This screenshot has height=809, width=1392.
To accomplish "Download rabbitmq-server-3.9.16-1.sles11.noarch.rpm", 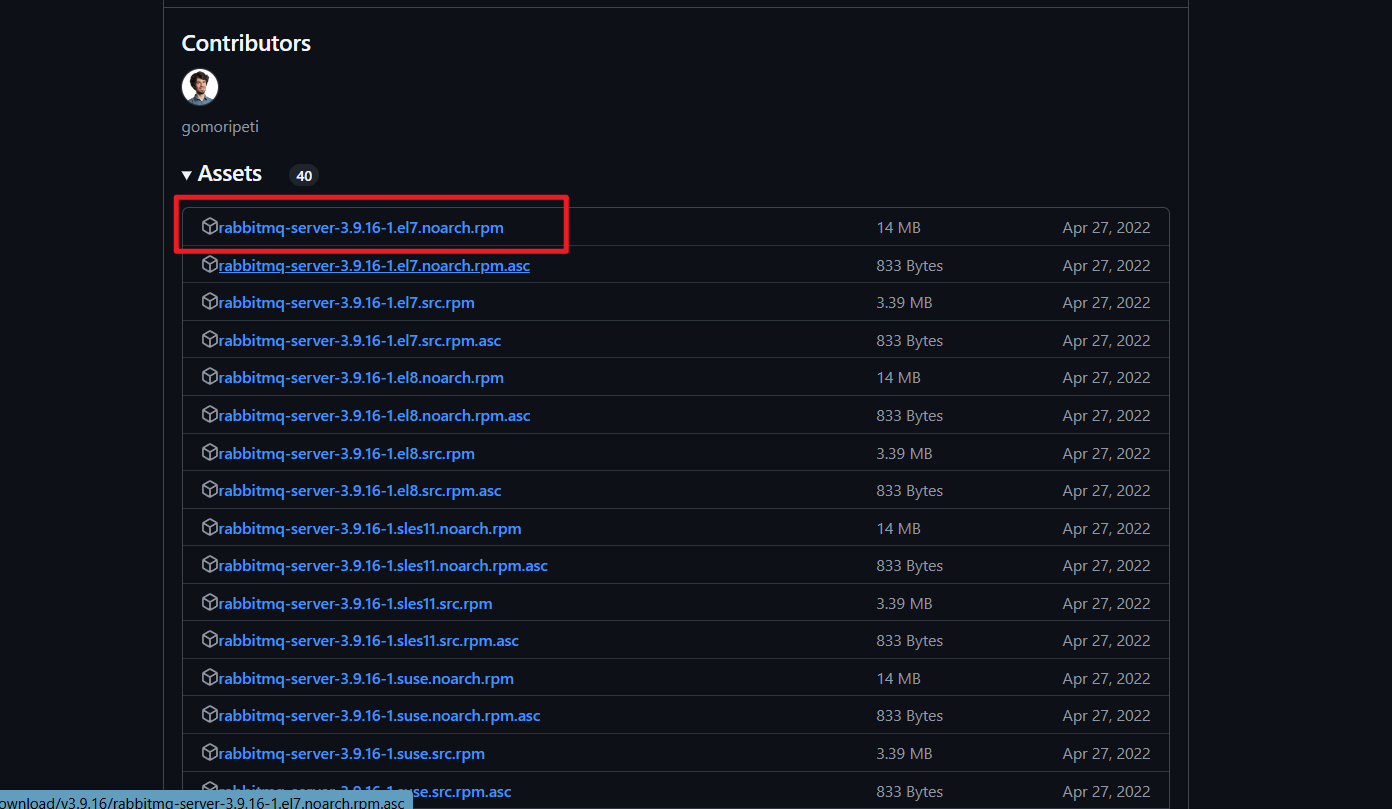I will coord(370,529).
